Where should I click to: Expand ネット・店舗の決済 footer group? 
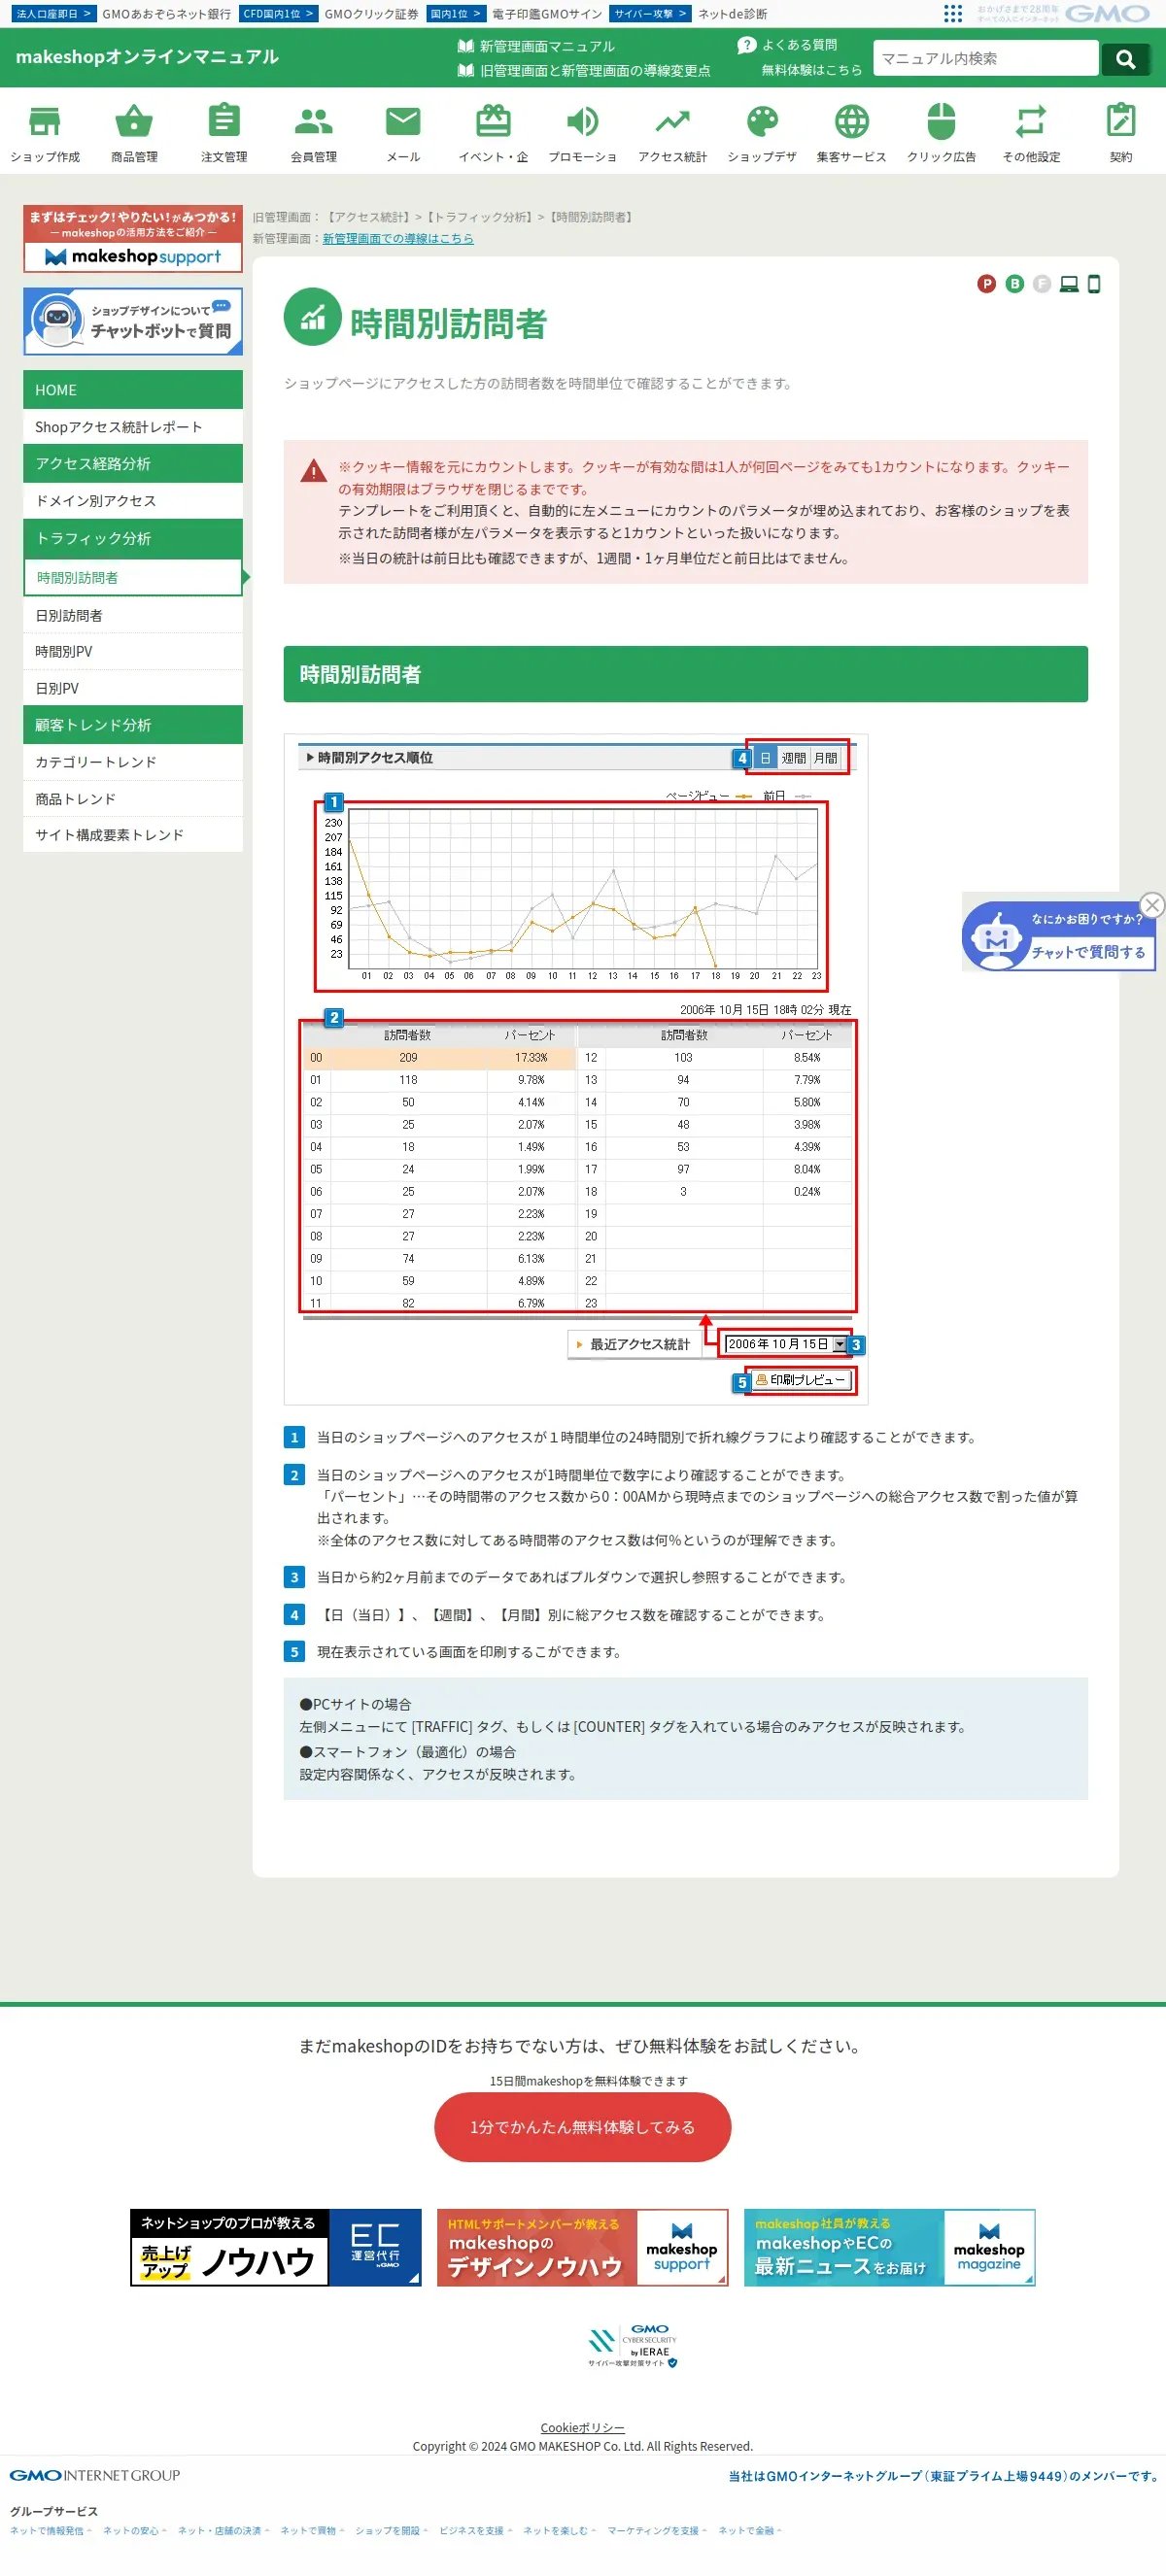[223, 2531]
